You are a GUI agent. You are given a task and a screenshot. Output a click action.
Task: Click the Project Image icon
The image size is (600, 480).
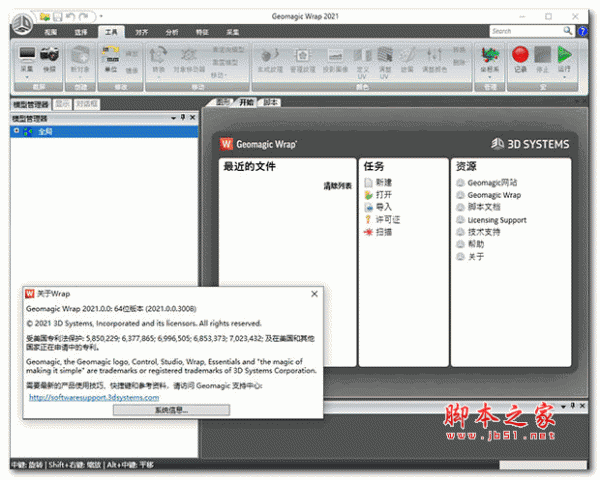point(335,55)
